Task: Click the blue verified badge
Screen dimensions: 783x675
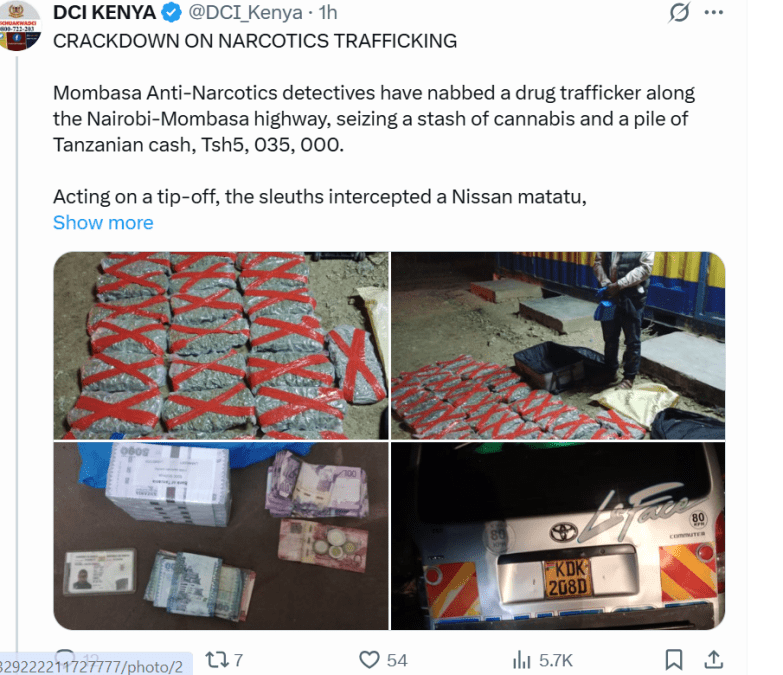Action: click(x=171, y=13)
